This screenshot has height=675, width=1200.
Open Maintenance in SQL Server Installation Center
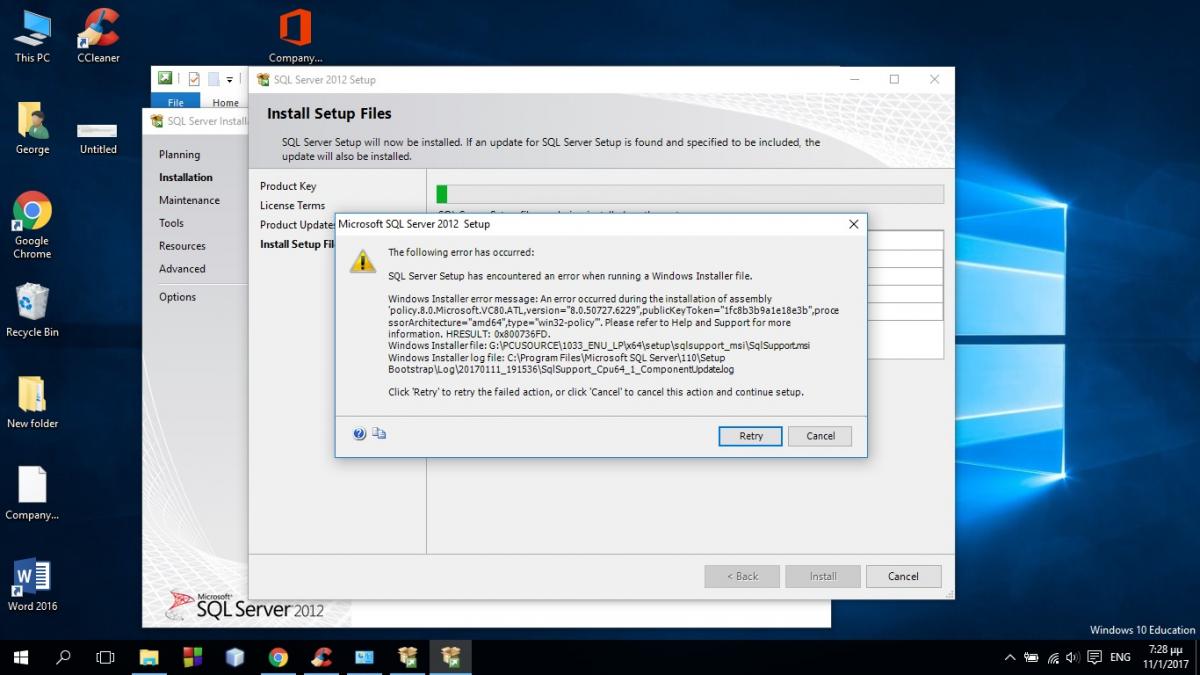point(189,200)
